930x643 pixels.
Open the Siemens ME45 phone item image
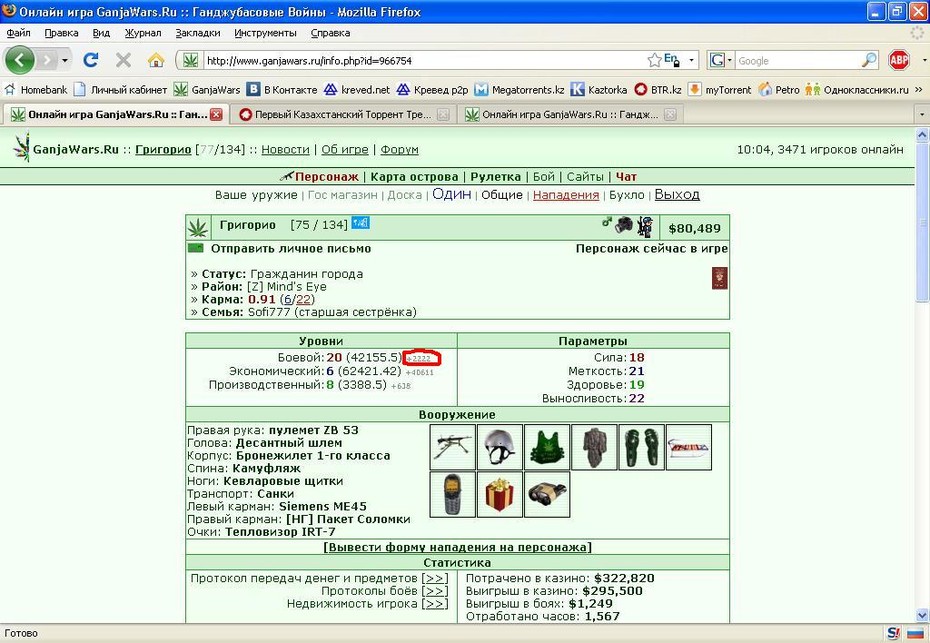[453, 494]
